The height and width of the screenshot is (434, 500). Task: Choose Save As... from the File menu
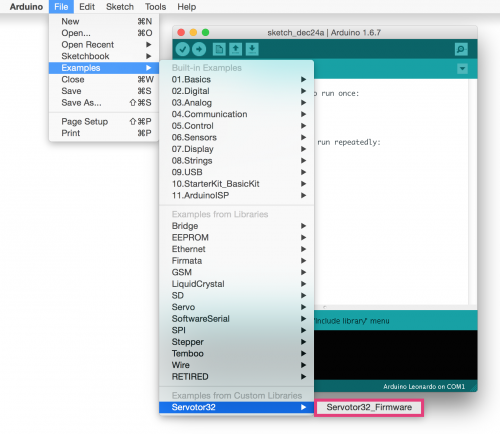[x=104, y=103]
